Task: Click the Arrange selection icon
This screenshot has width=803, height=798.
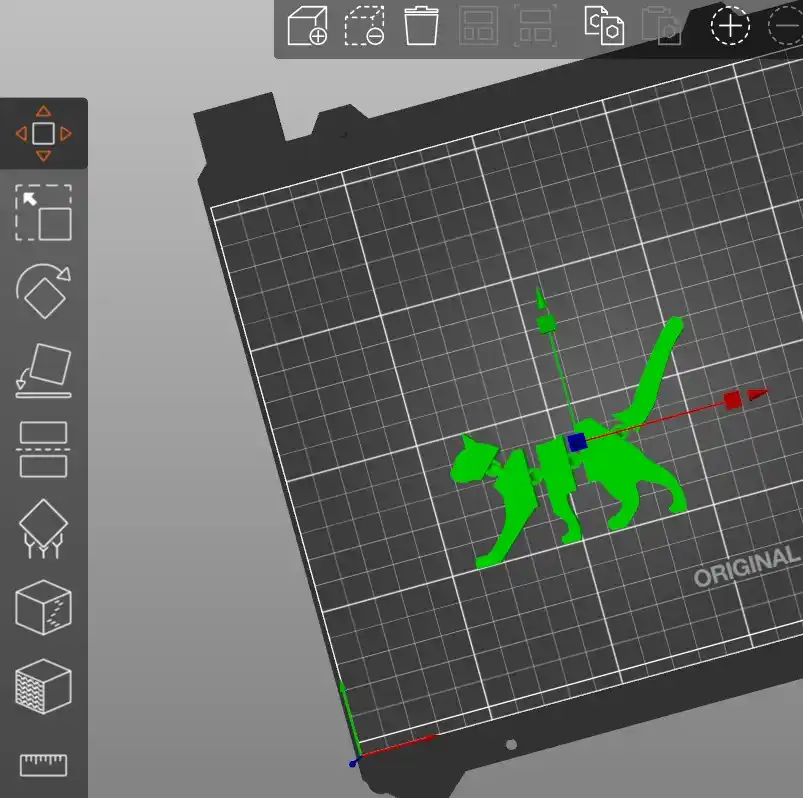Action: tap(535, 26)
